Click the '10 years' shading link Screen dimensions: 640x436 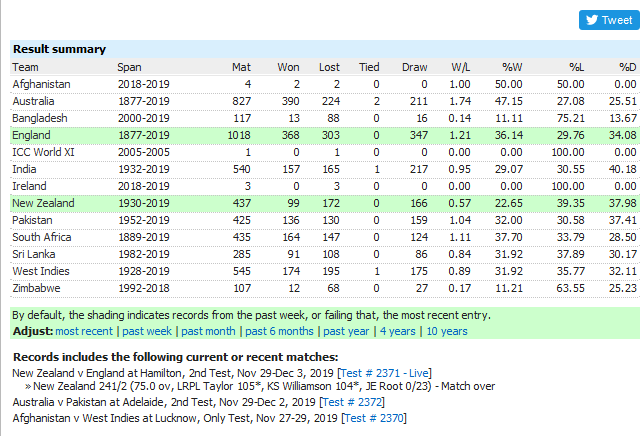[x=447, y=331]
